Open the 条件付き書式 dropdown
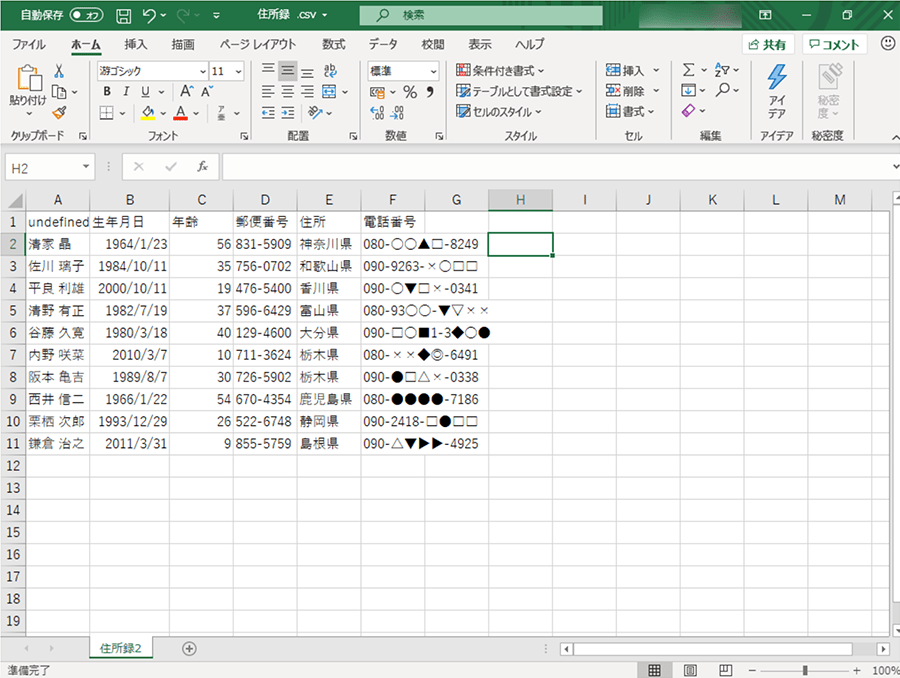 pos(500,71)
